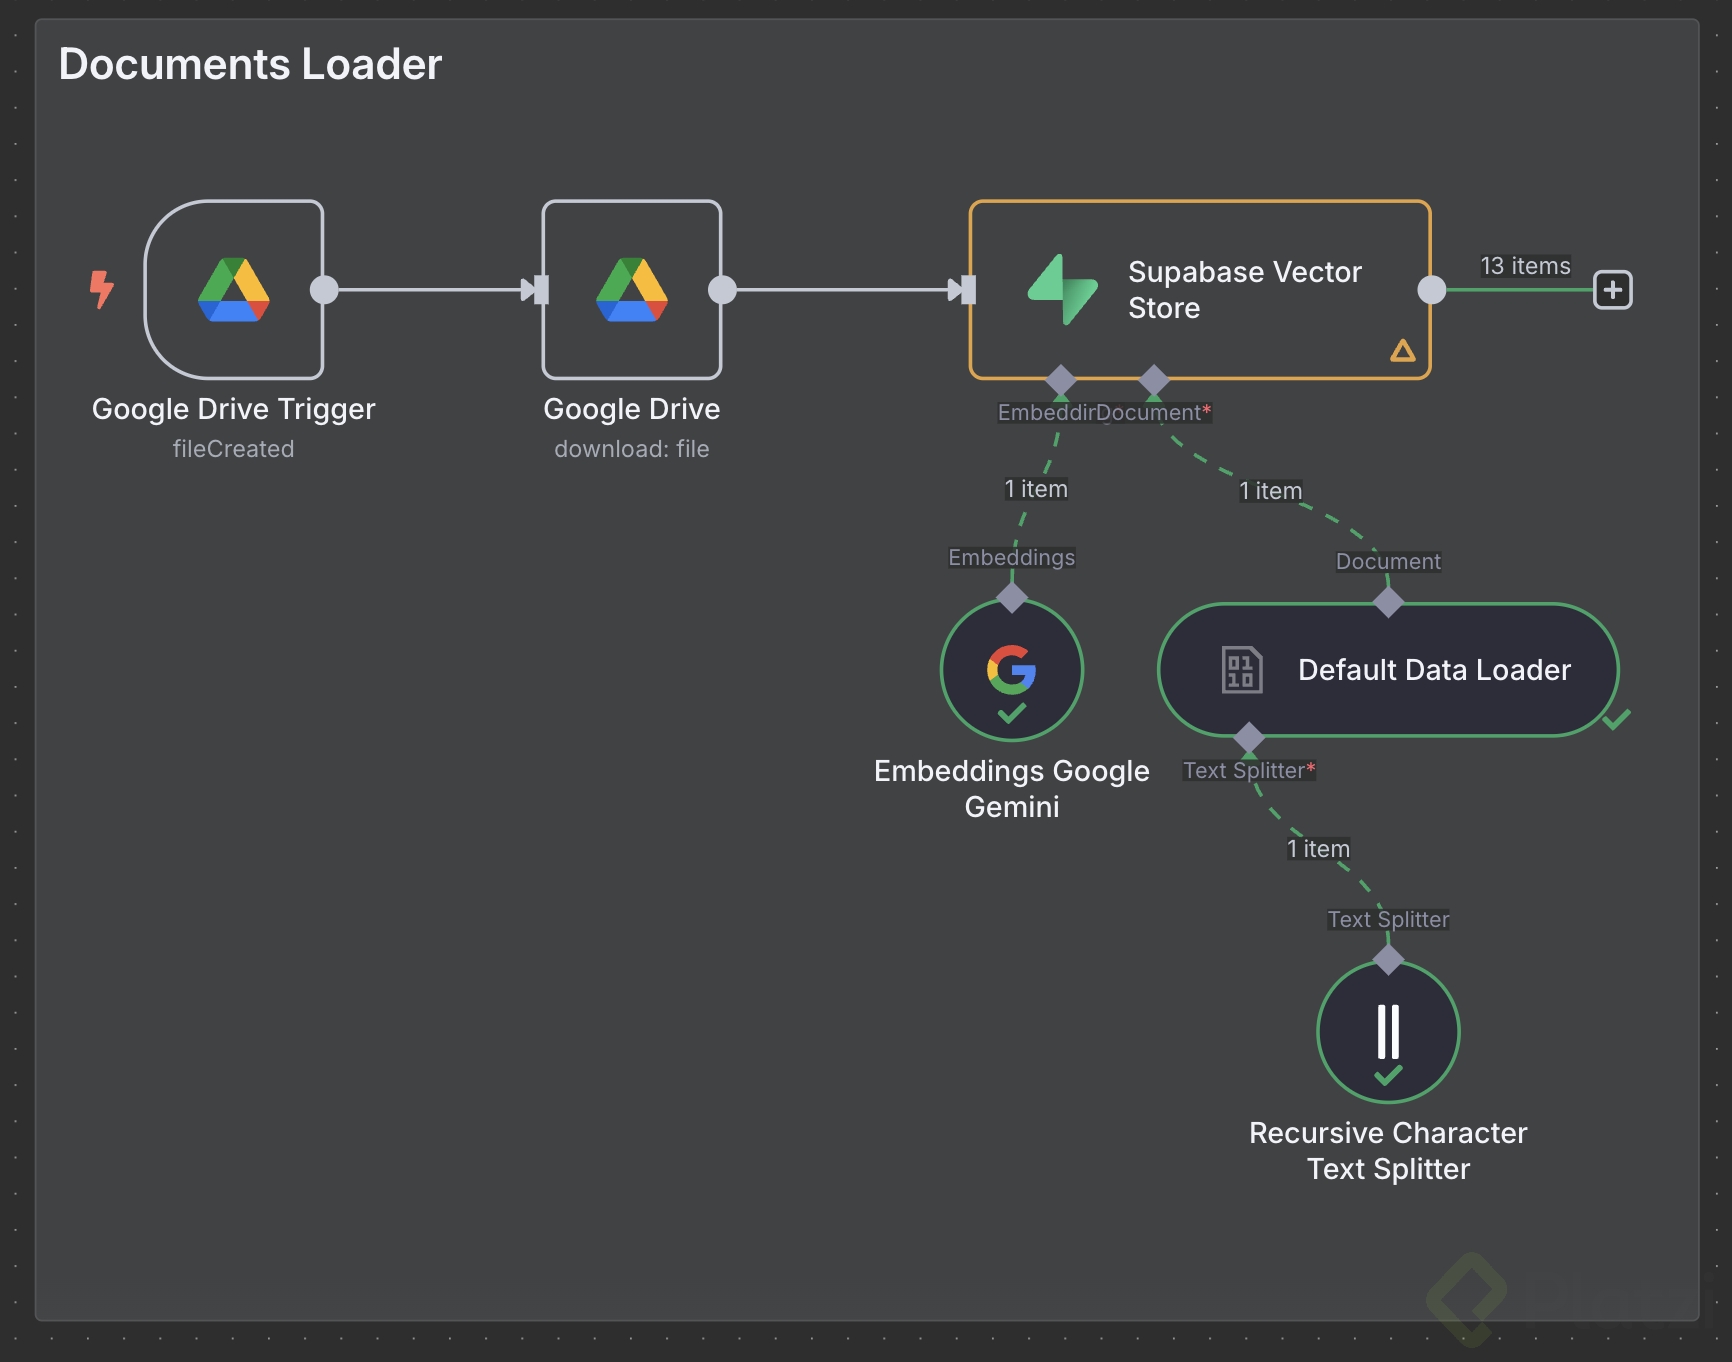Click the warning triangle on Supabase node
This screenshot has width=1732, height=1362.
(x=1403, y=351)
